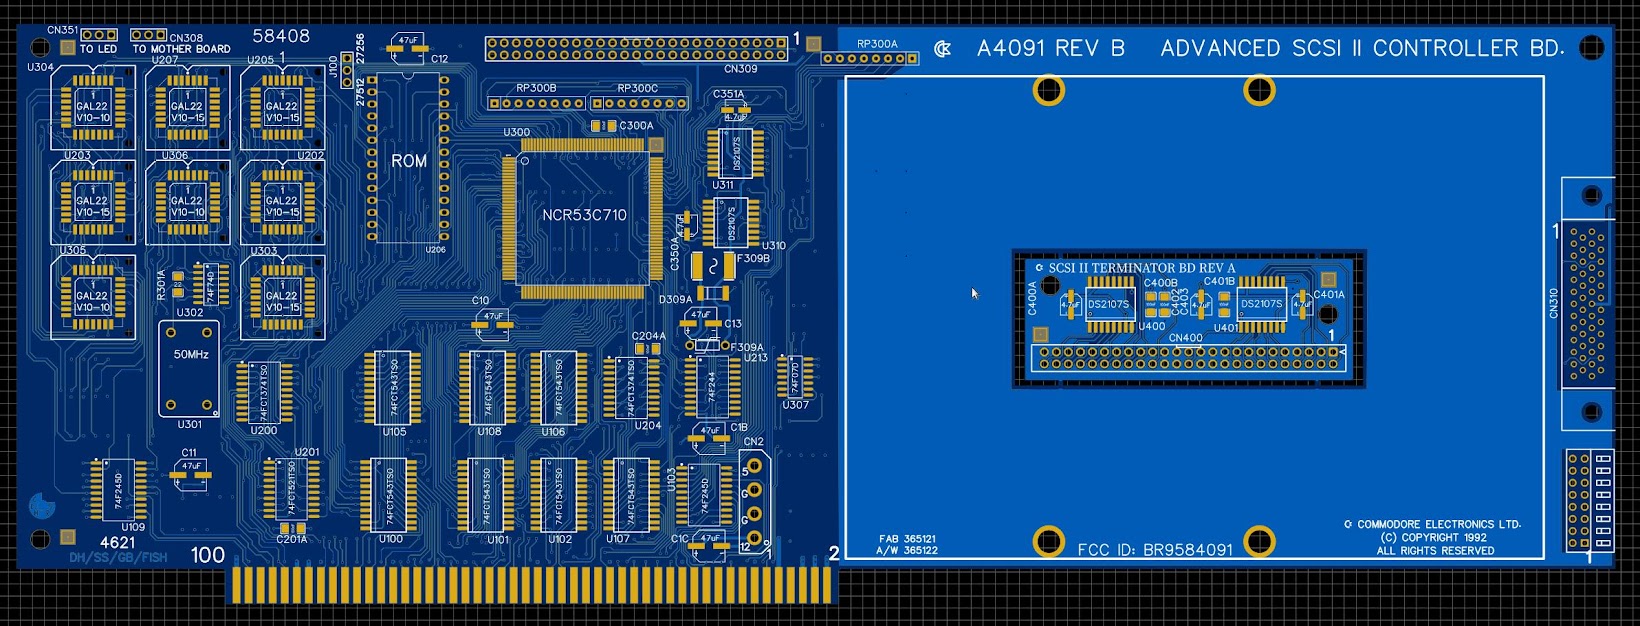
Task: Select GAL chip labeled U305
Action: (x=92, y=298)
